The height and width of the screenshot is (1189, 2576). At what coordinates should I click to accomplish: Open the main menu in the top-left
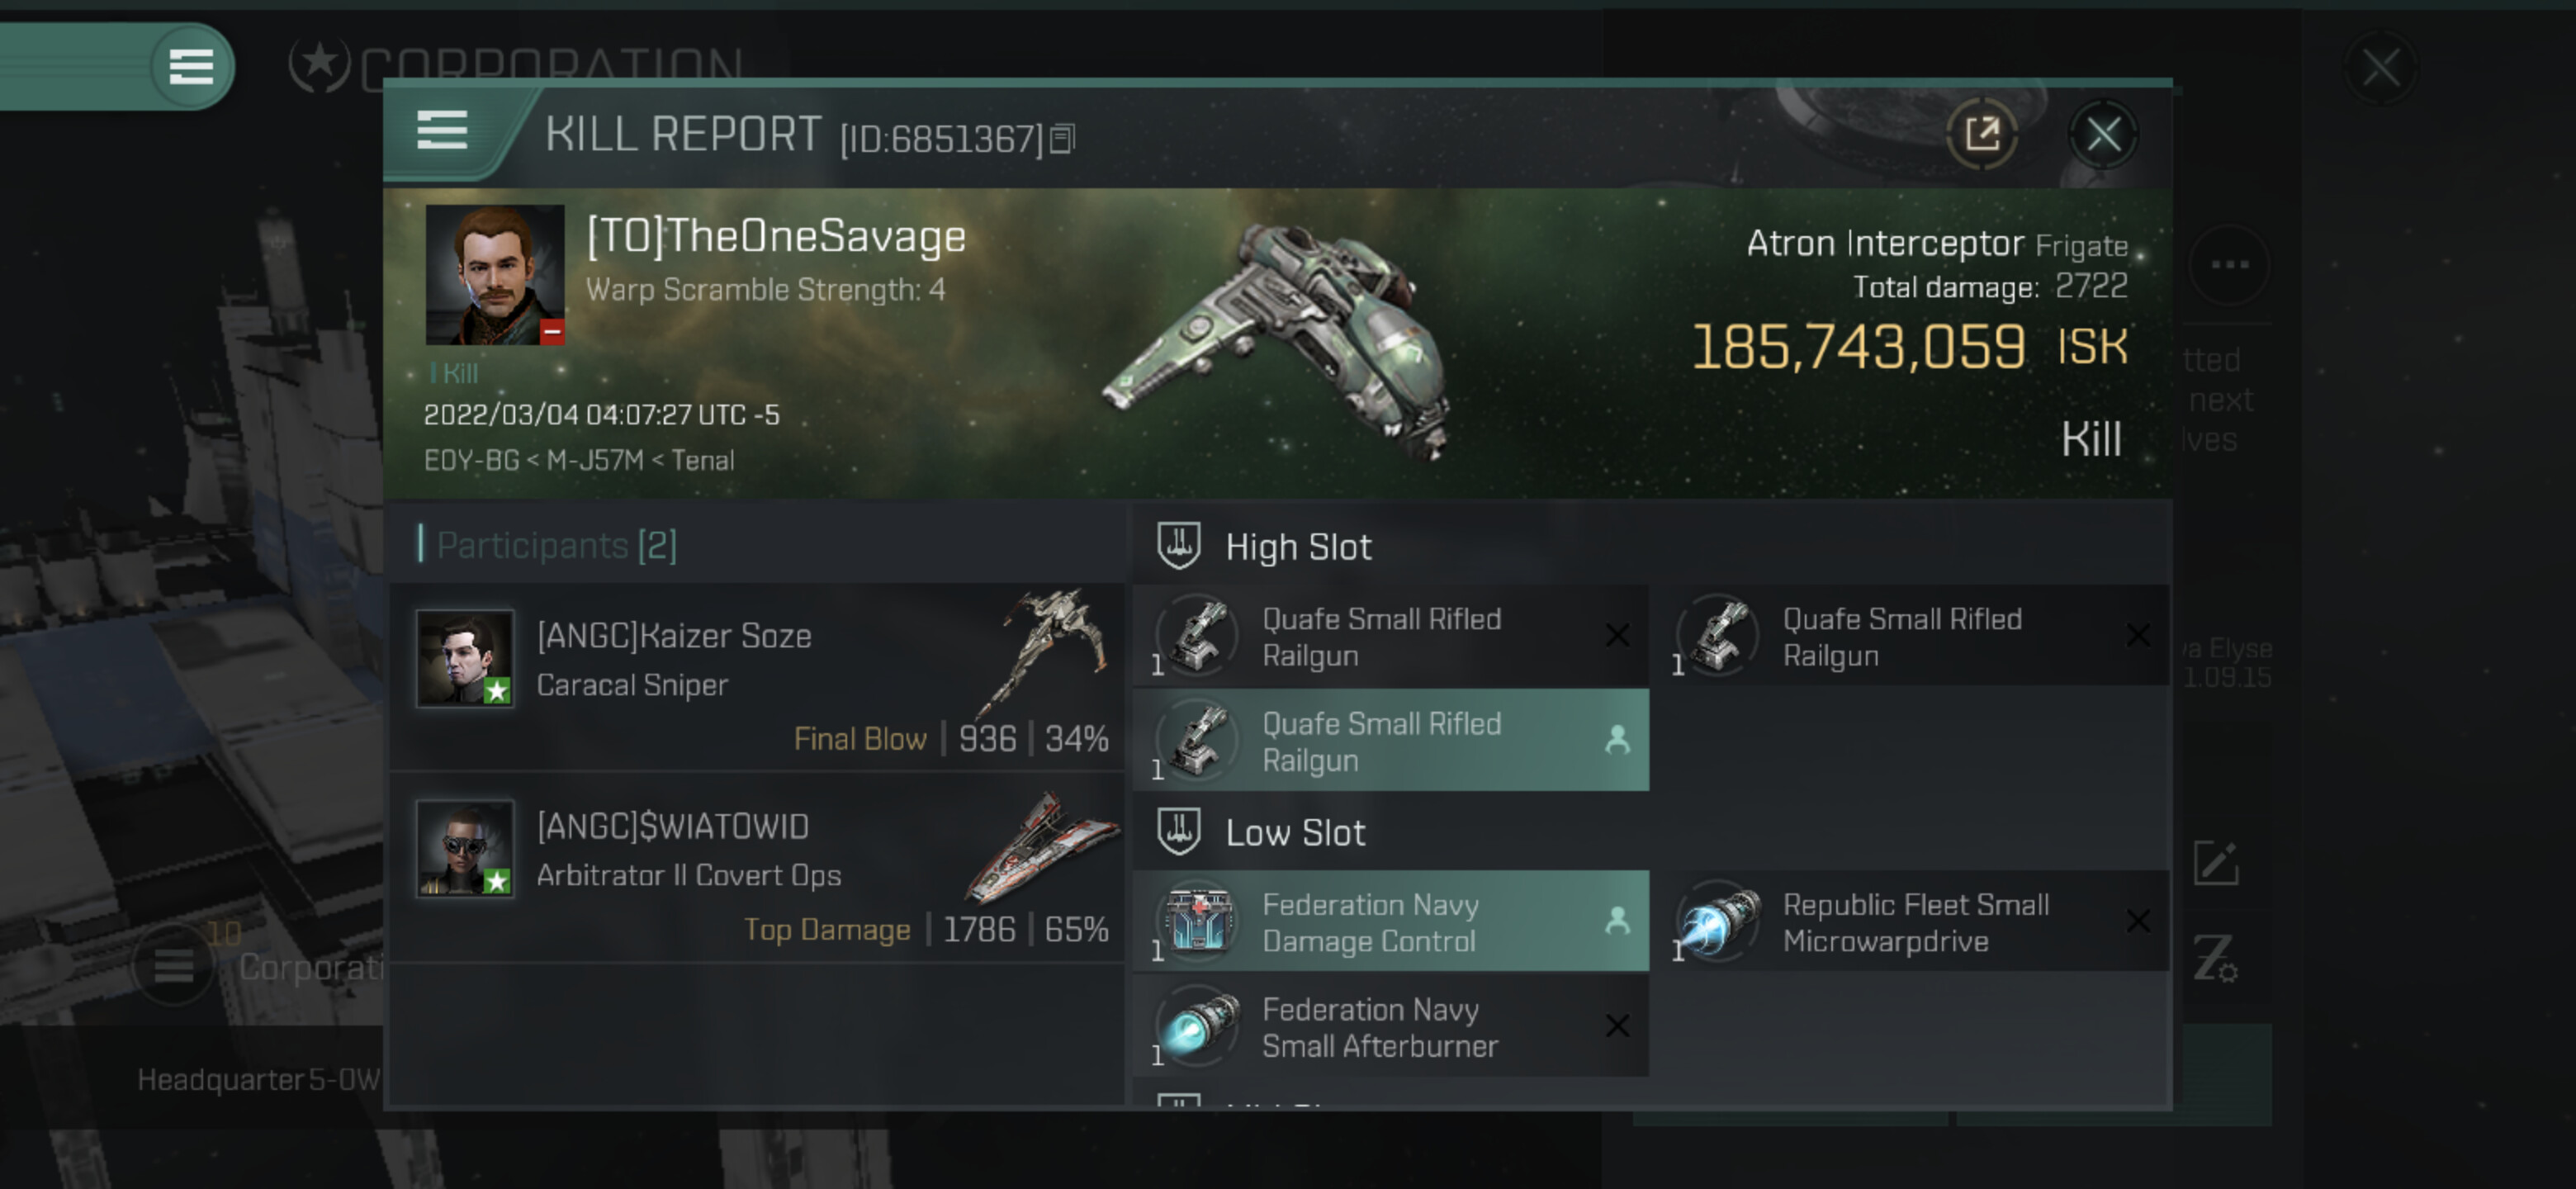pyautogui.click(x=190, y=67)
